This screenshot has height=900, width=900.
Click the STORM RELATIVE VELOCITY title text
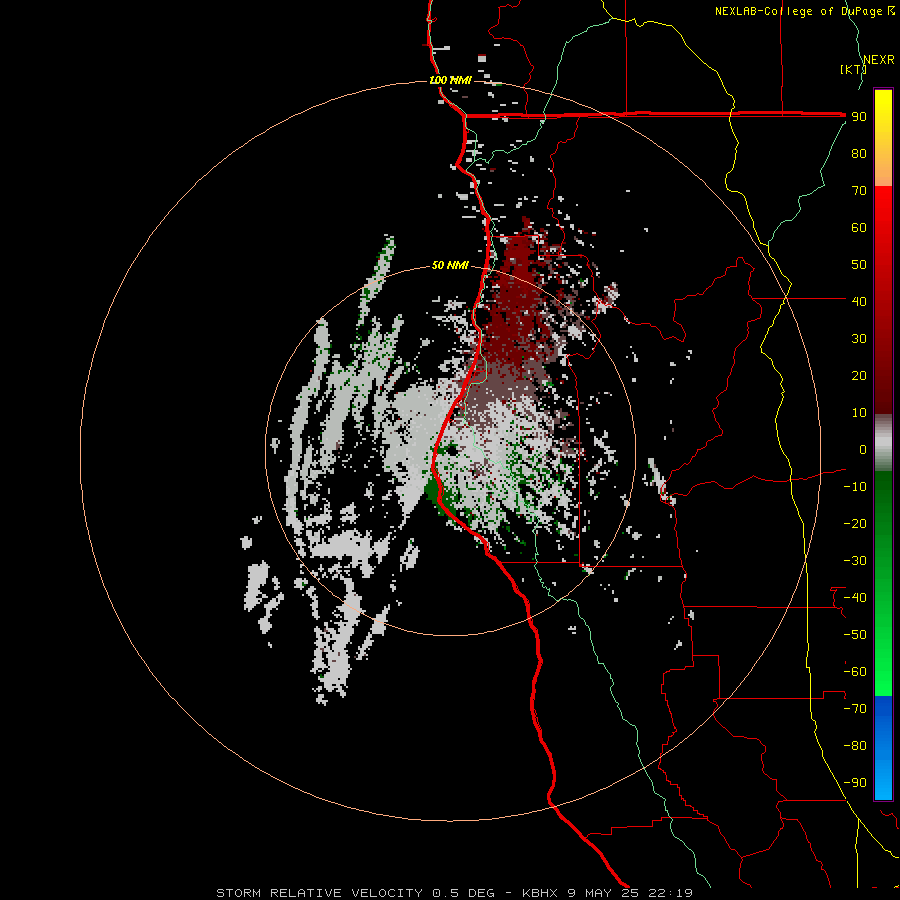click(x=321, y=893)
